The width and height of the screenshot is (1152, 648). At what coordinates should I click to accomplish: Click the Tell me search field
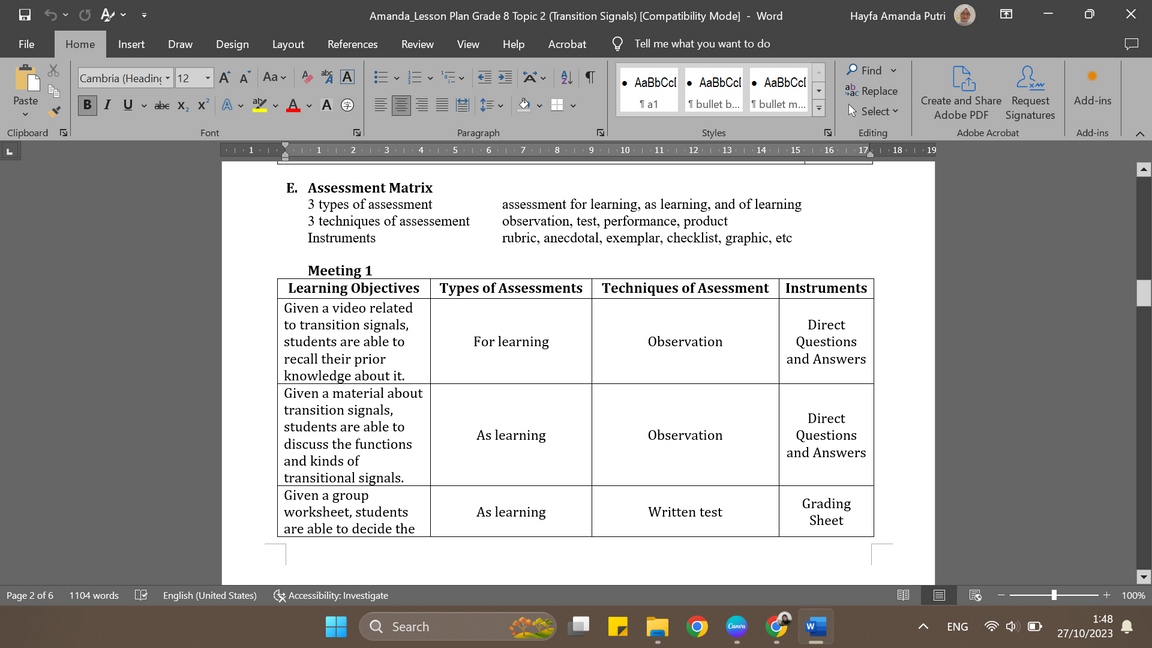[701, 44]
